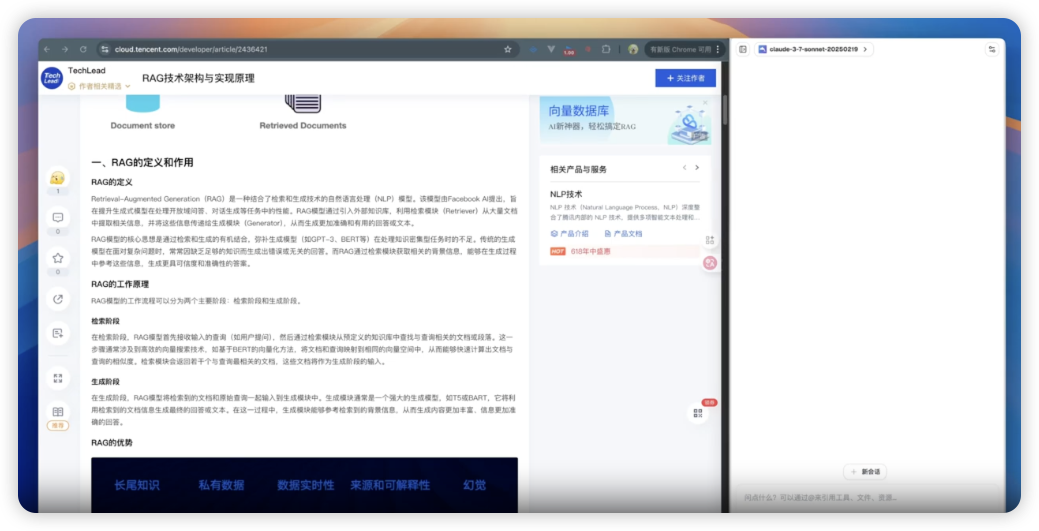Focus the '问点什么' chat input

coord(867,497)
